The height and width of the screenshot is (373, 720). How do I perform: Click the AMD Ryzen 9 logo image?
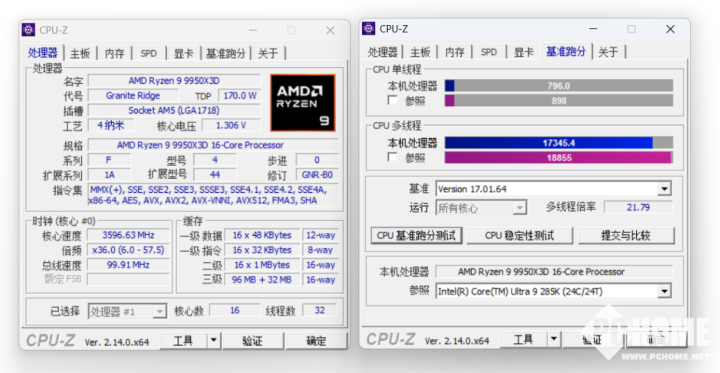303,103
